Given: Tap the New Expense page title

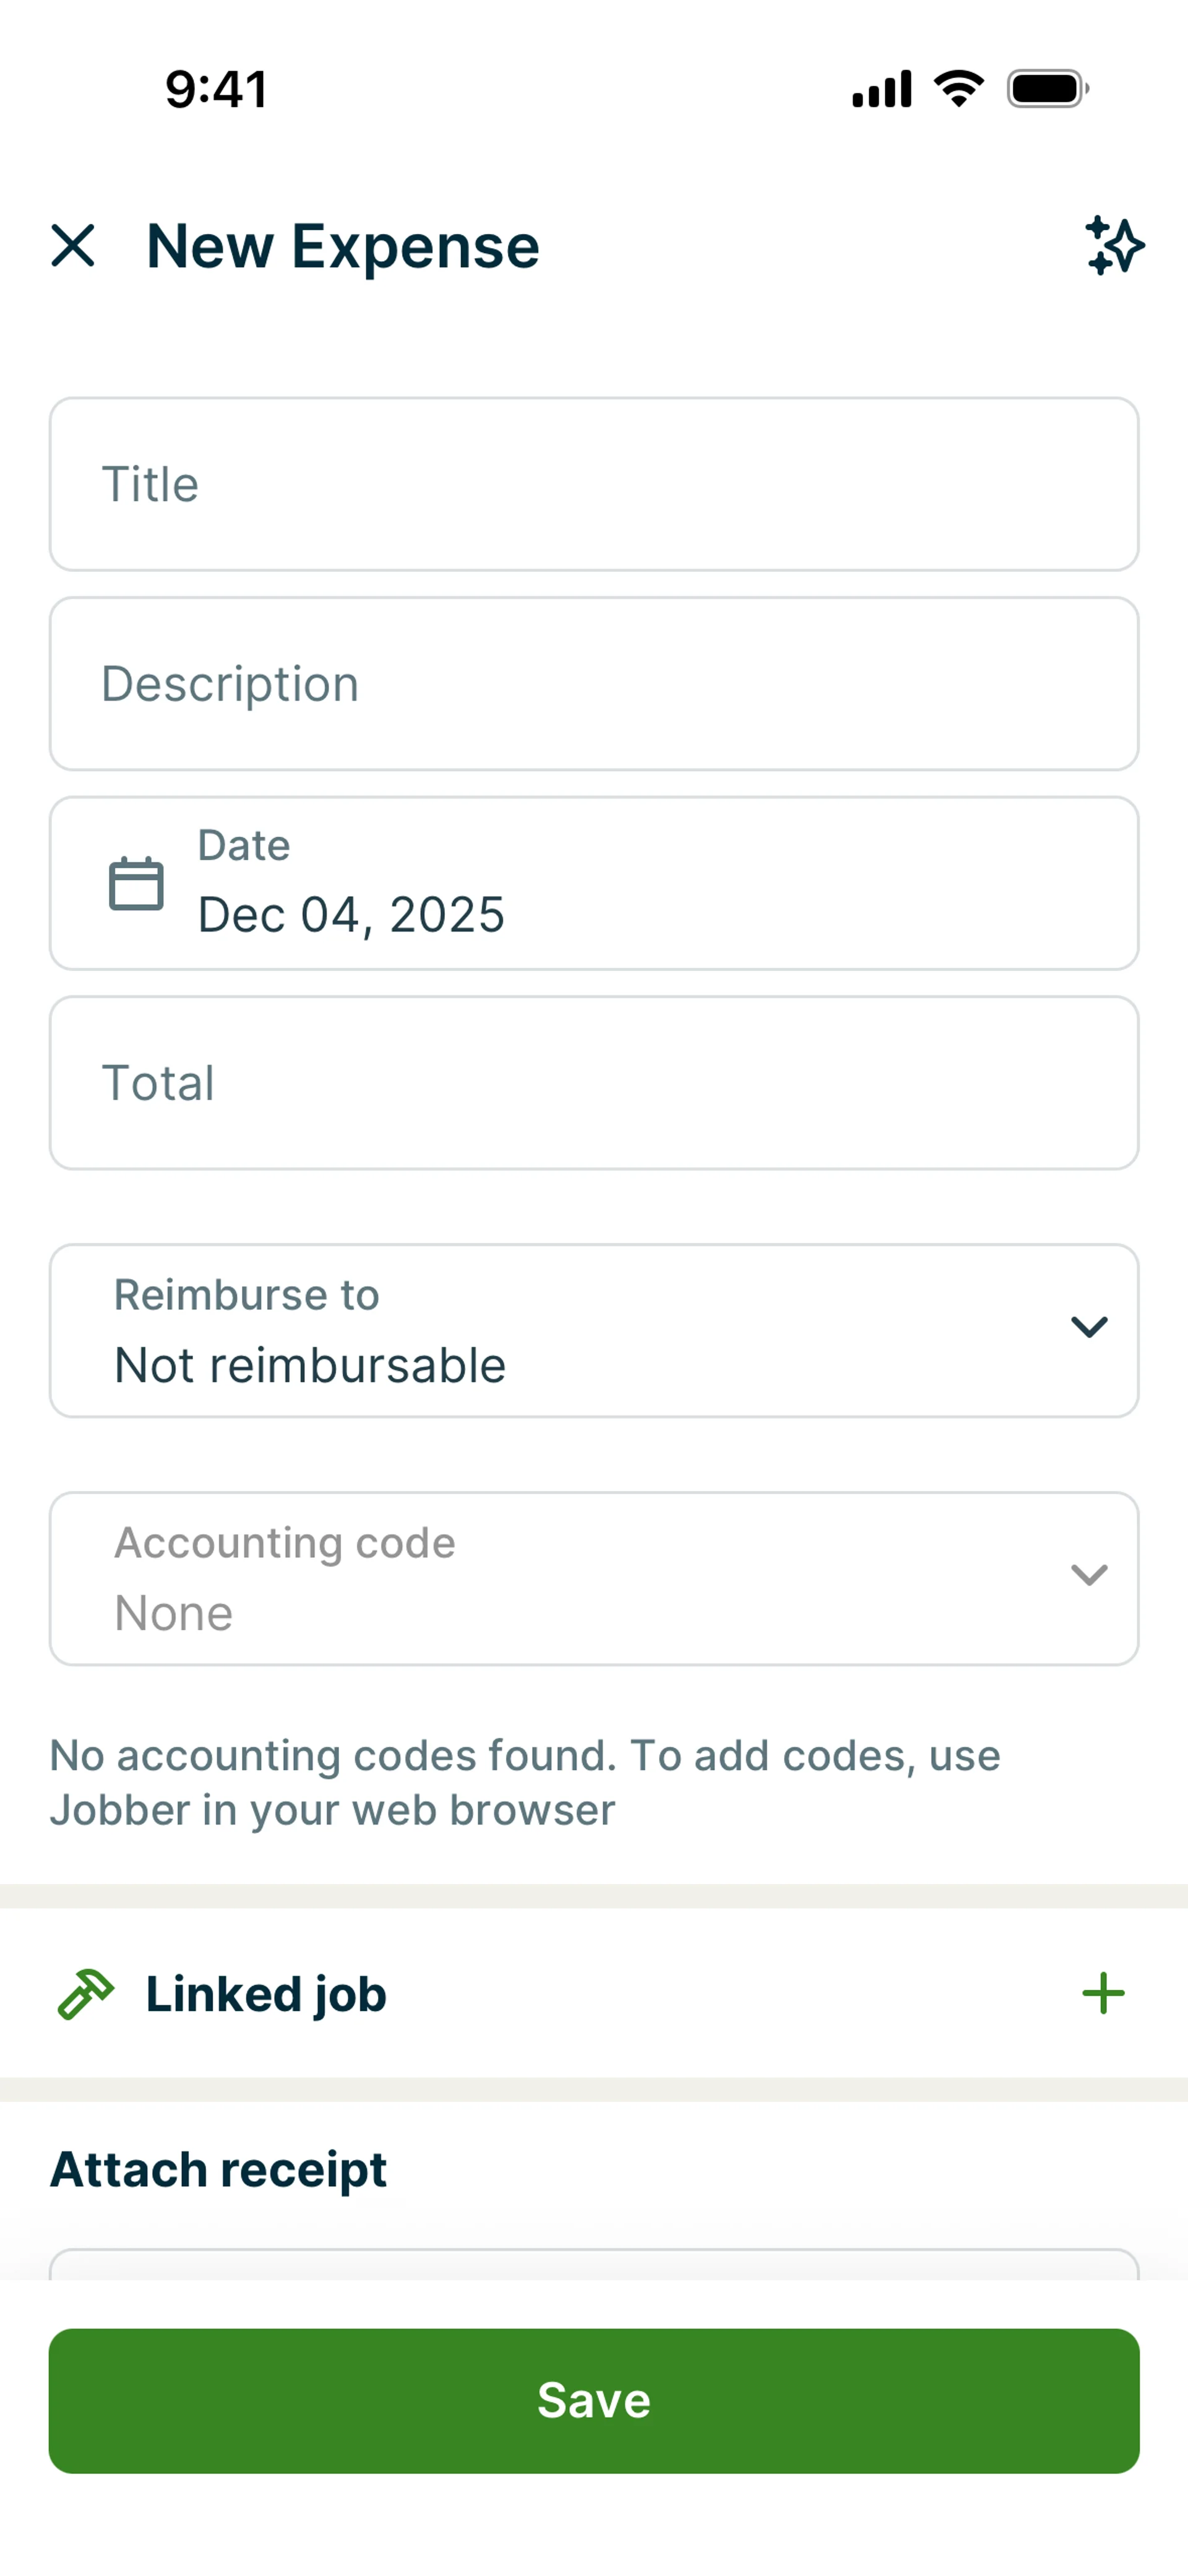Looking at the screenshot, I should tap(343, 246).
